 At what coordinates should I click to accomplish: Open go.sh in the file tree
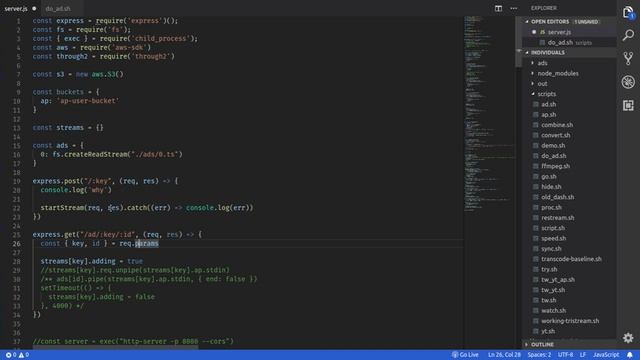pos(548,177)
